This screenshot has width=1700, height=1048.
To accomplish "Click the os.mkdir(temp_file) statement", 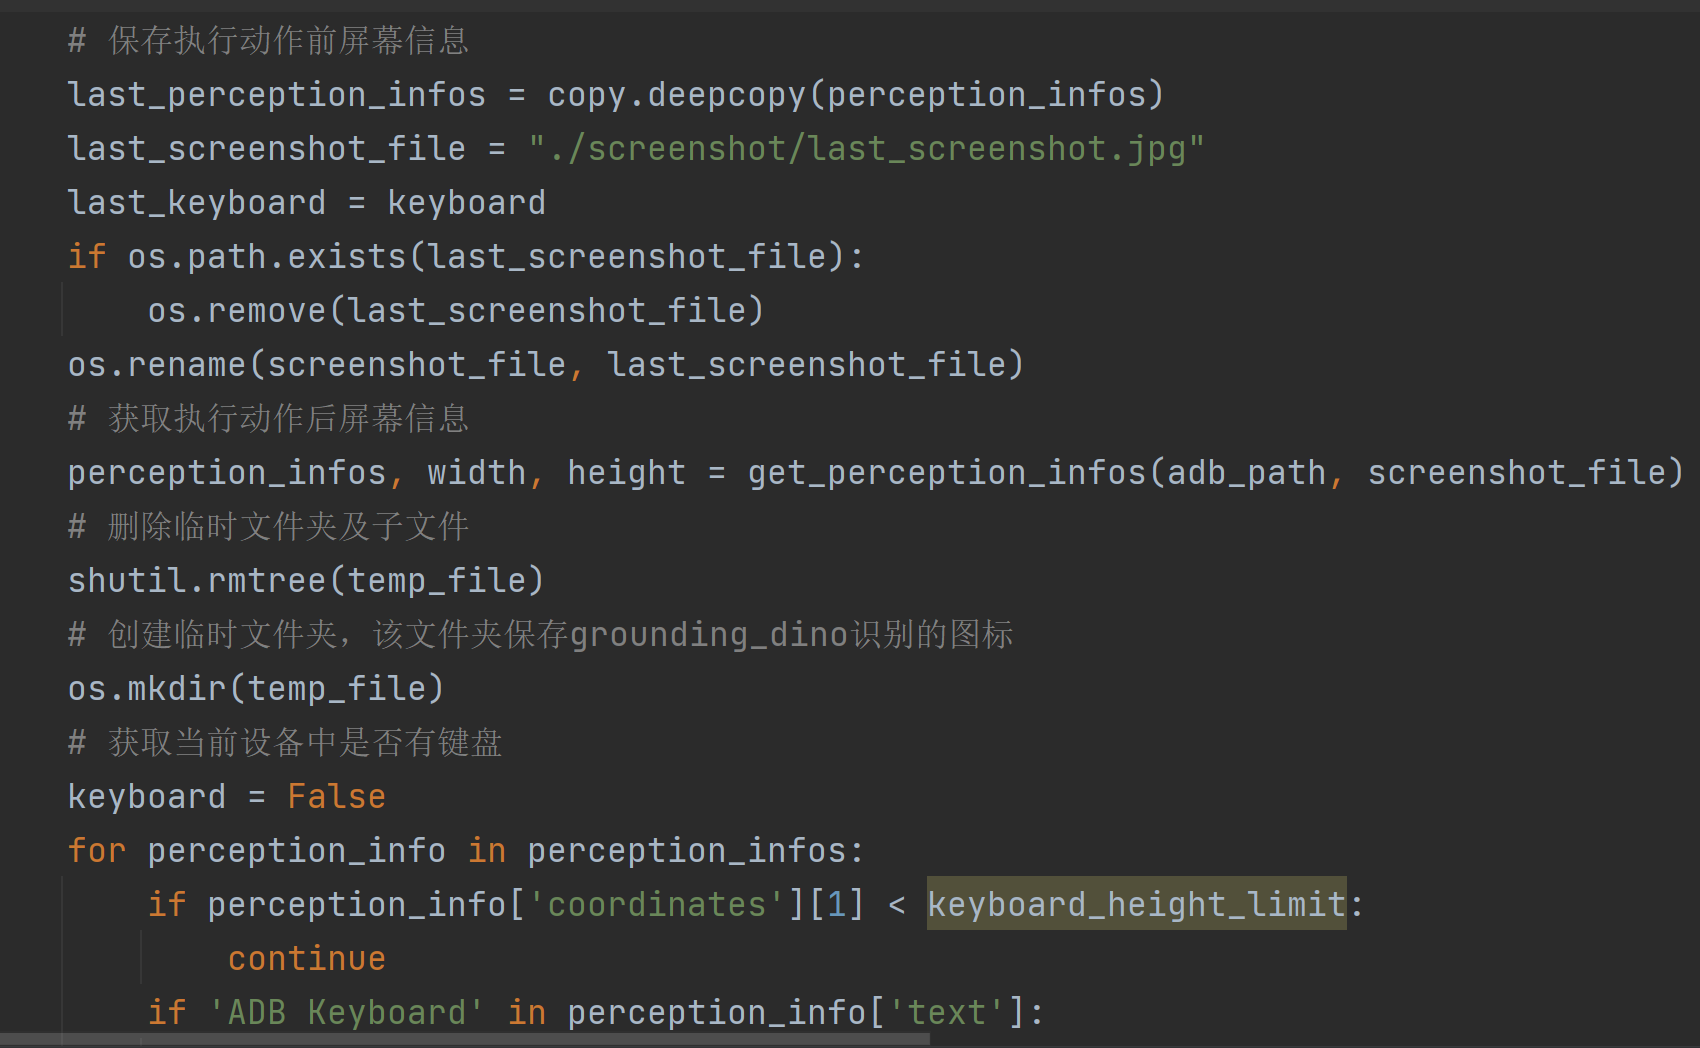I will pos(256,688).
